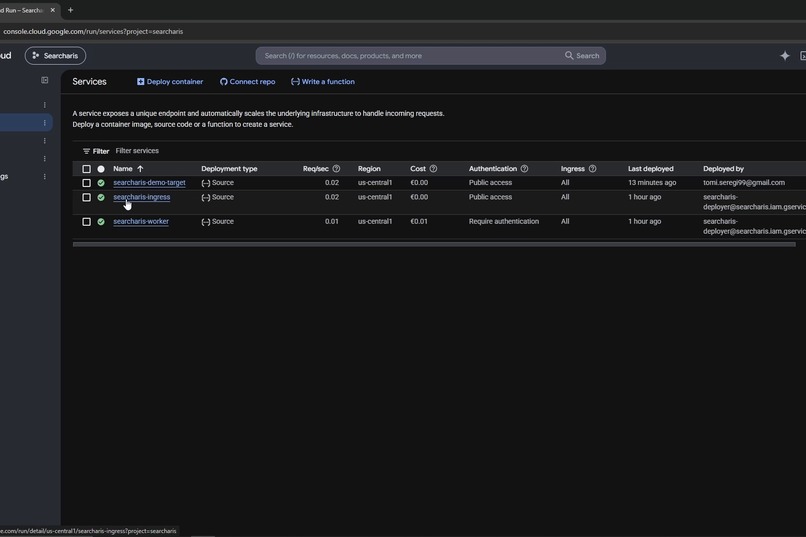Image resolution: width=806 pixels, height=537 pixels.
Task: Click the Cost help icon
Action: click(433, 169)
